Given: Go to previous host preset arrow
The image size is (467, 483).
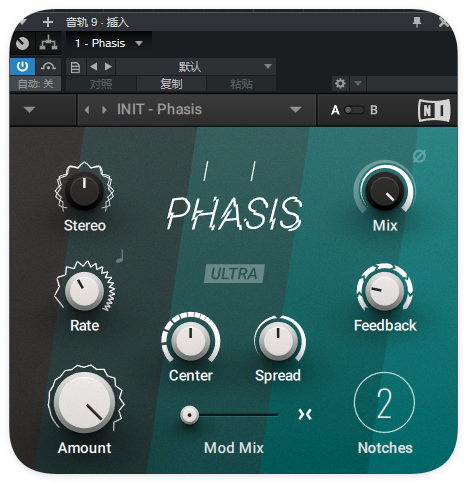Looking at the screenshot, I should coord(94,67).
